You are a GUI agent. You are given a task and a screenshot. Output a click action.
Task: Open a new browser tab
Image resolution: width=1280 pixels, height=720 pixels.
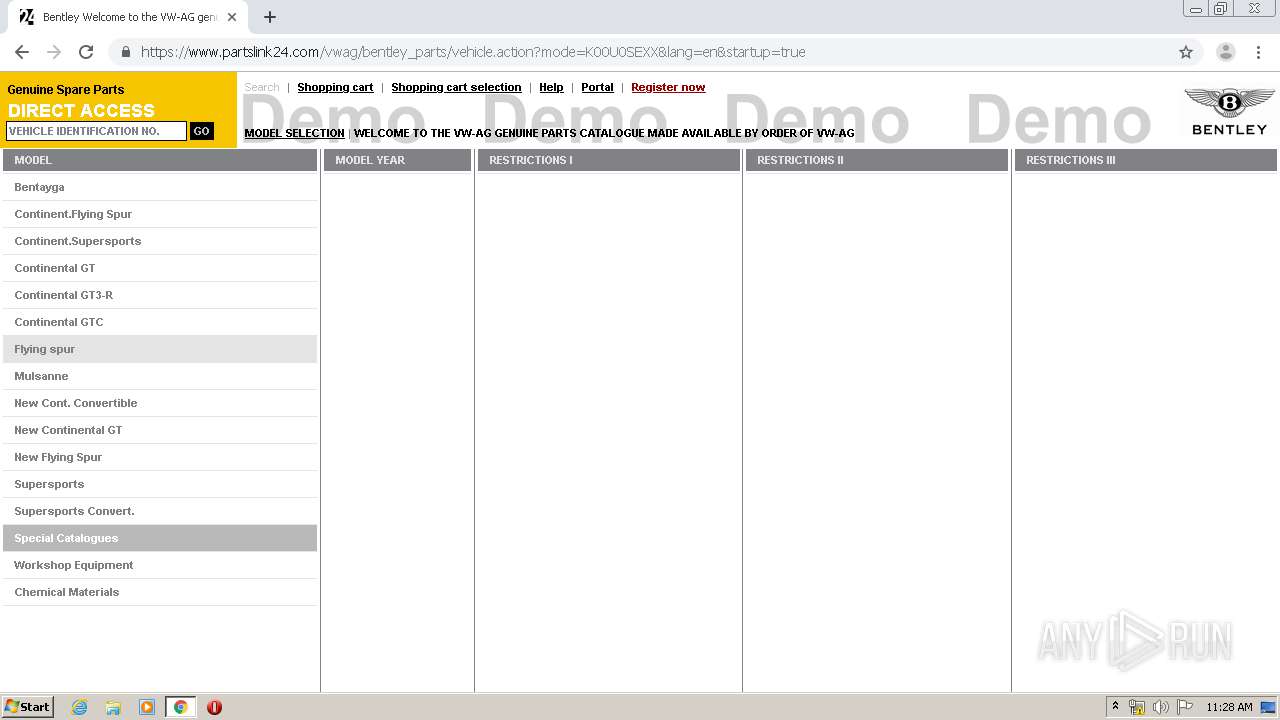point(270,17)
